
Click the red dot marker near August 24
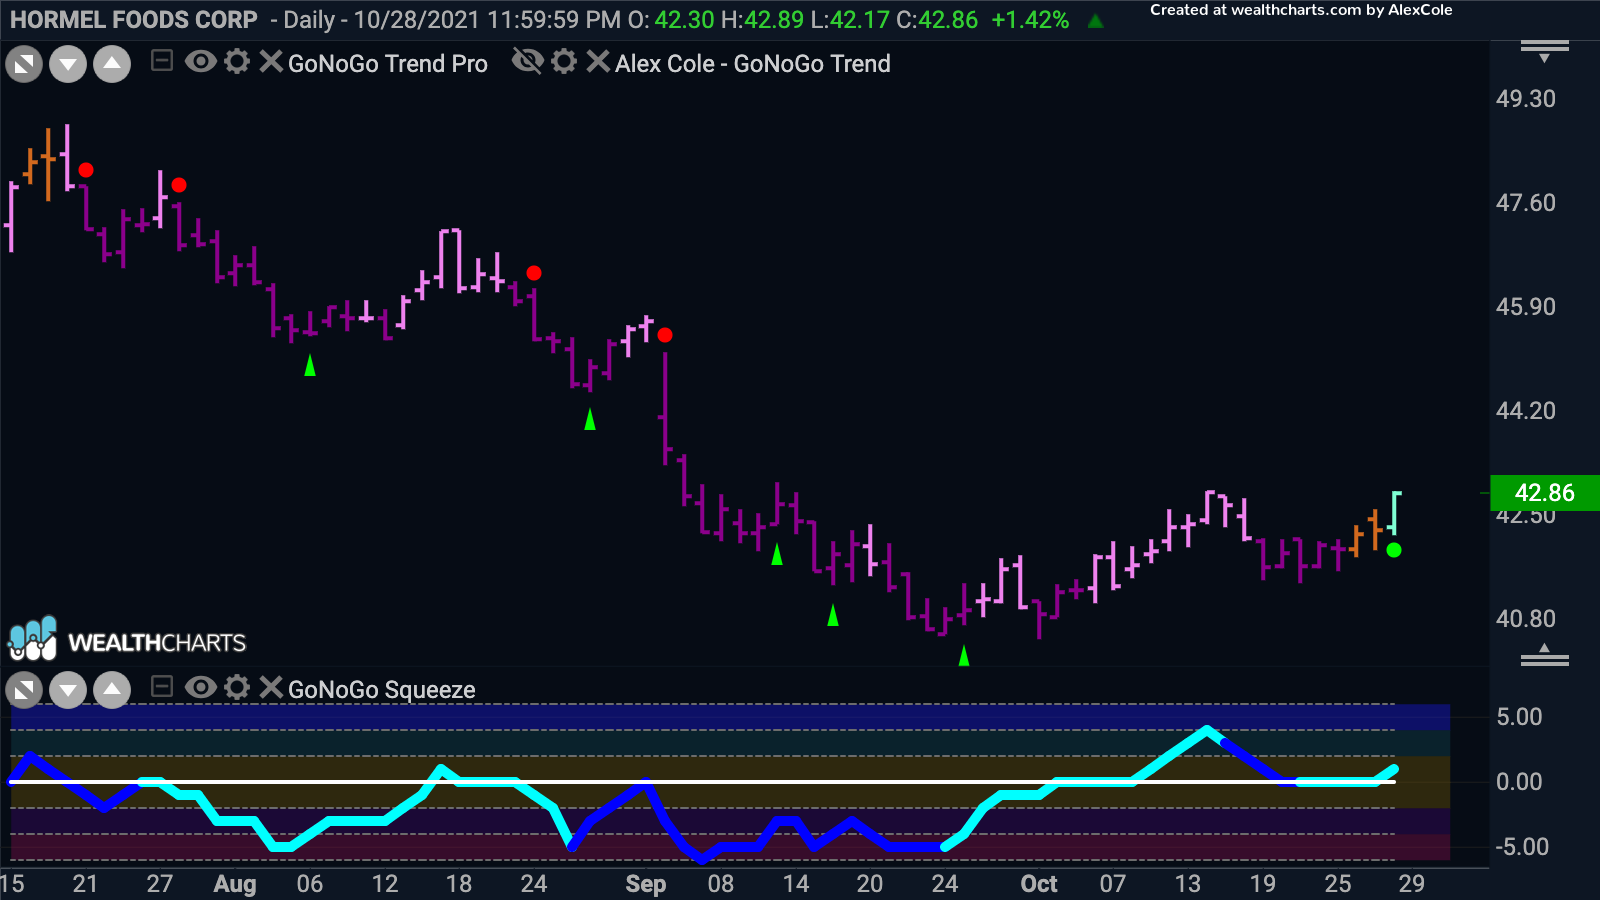click(534, 273)
